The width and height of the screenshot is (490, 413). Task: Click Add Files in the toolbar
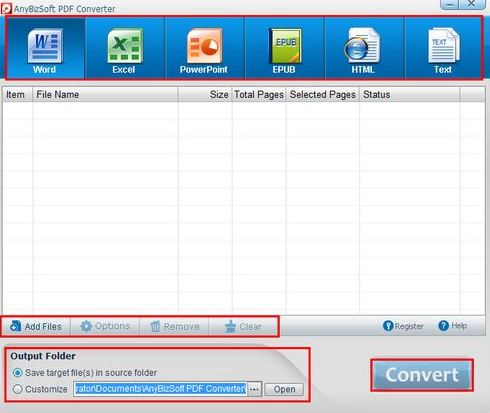pyautogui.click(x=36, y=326)
